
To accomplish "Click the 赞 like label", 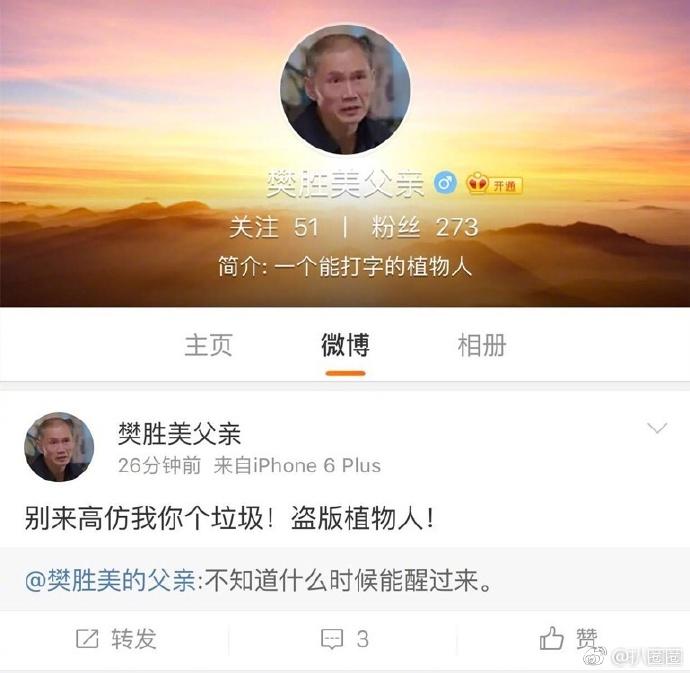I will point(587,639).
